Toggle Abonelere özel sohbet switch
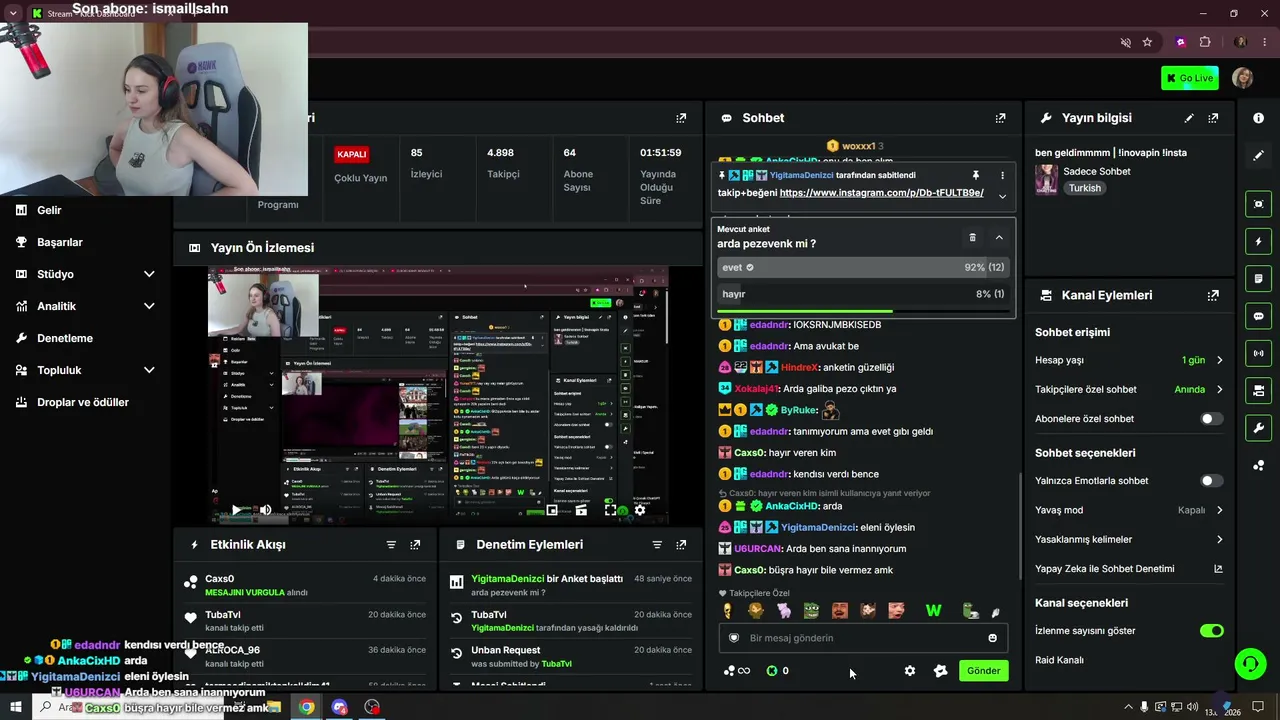Image resolution: width=1280 pixels, height=720 pixels. pyautogui.click(x=1211, y=419)
